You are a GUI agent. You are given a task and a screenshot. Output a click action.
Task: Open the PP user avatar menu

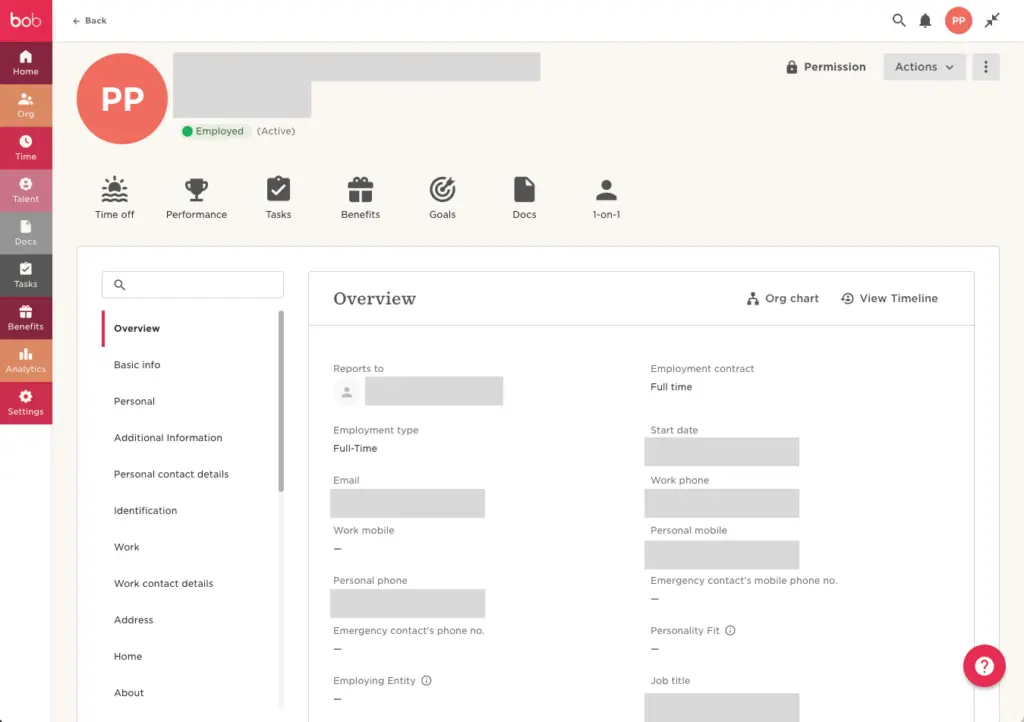click(x=958, y=20)
